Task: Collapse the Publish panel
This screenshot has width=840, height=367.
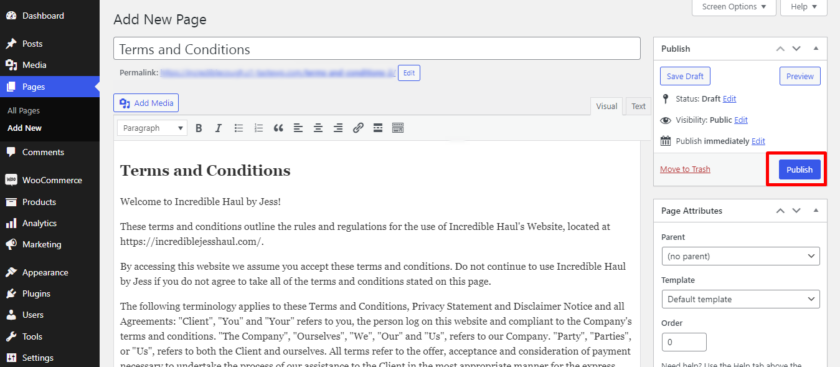Action: click(816, 49)
